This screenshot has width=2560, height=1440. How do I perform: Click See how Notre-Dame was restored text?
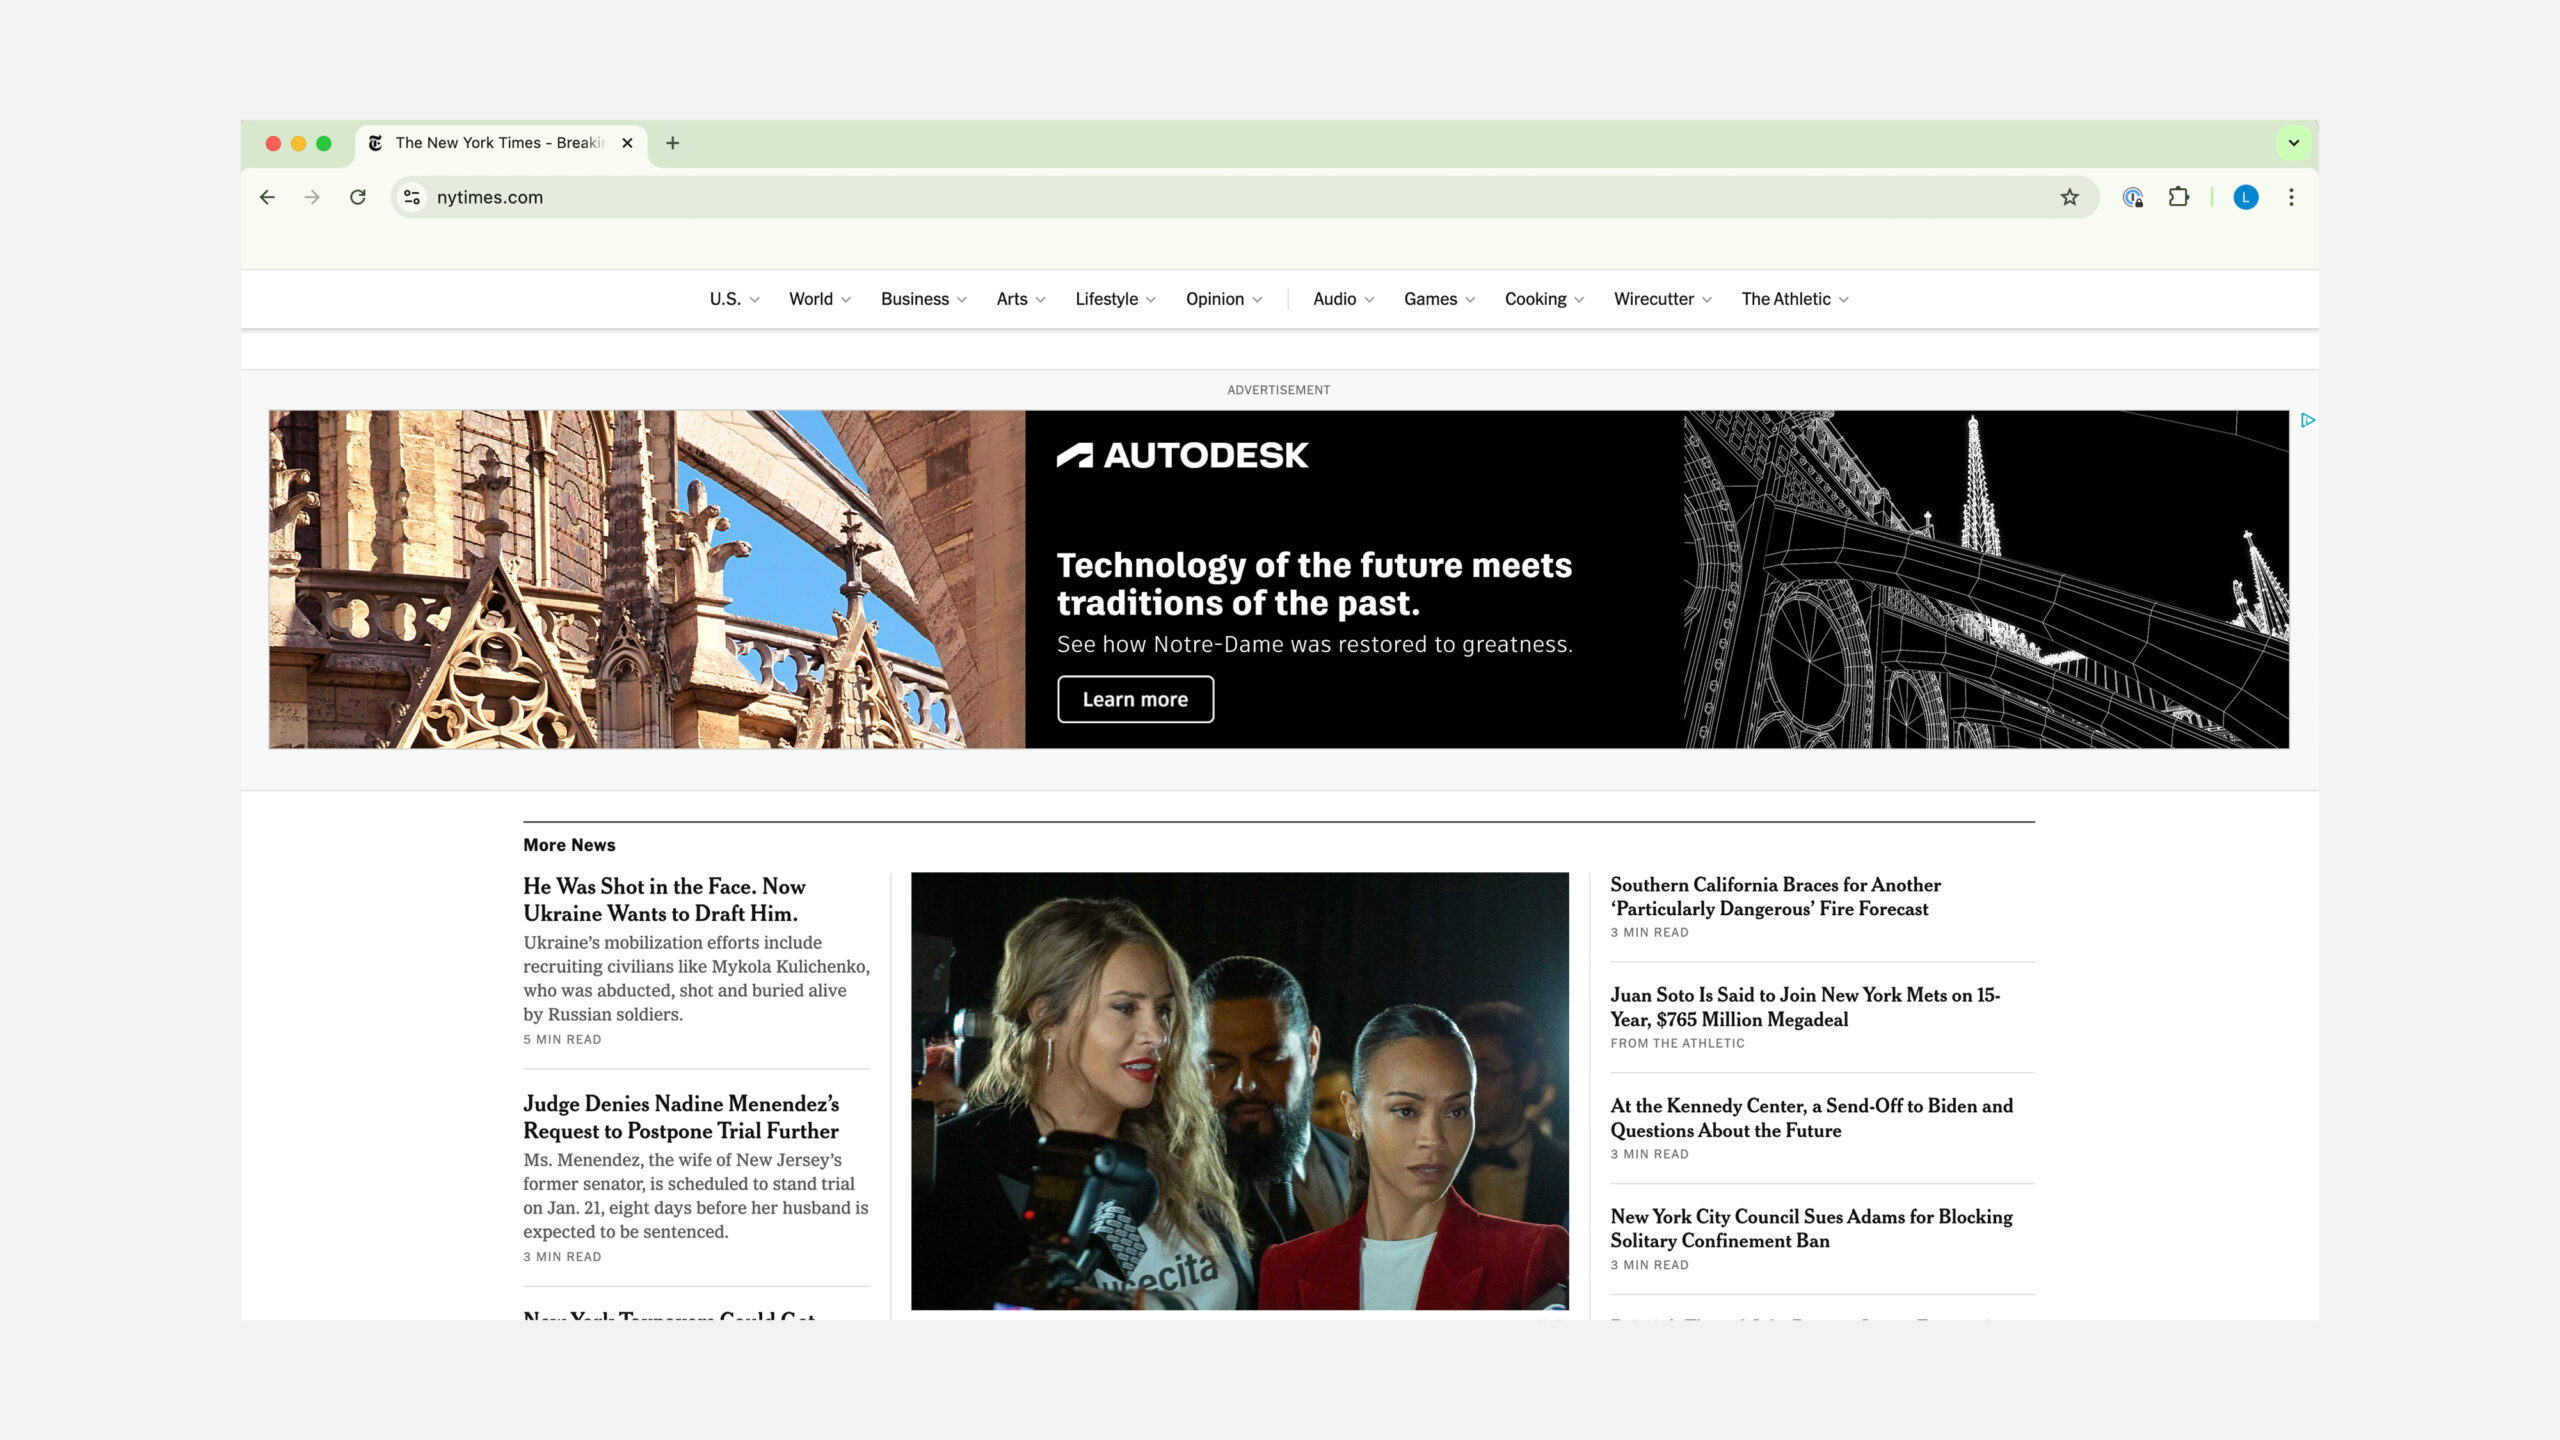[x=1314, y=645]
